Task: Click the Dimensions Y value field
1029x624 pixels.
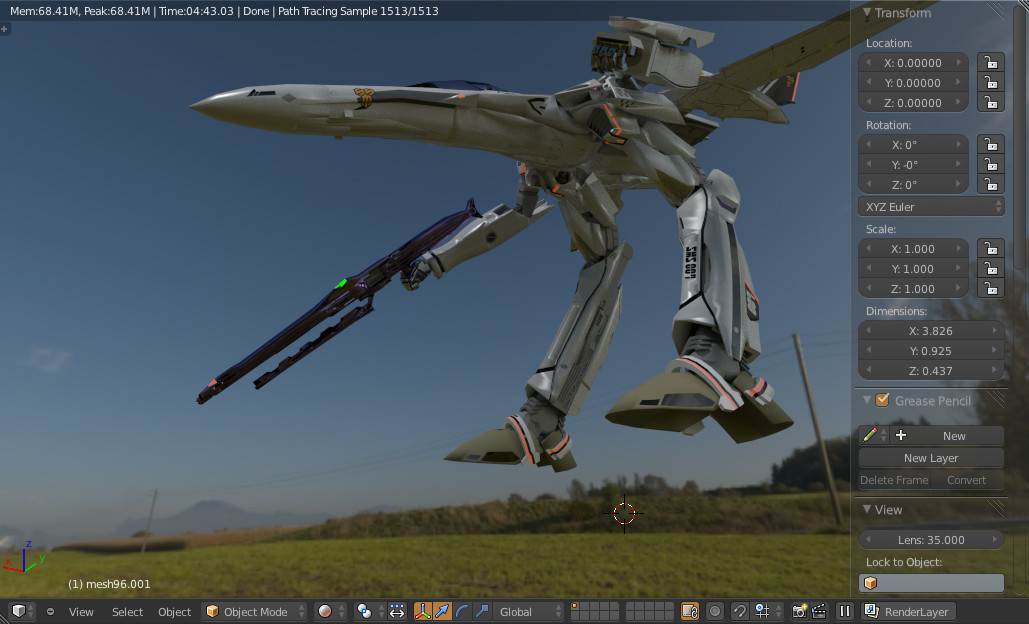Action: click(931, 350)
